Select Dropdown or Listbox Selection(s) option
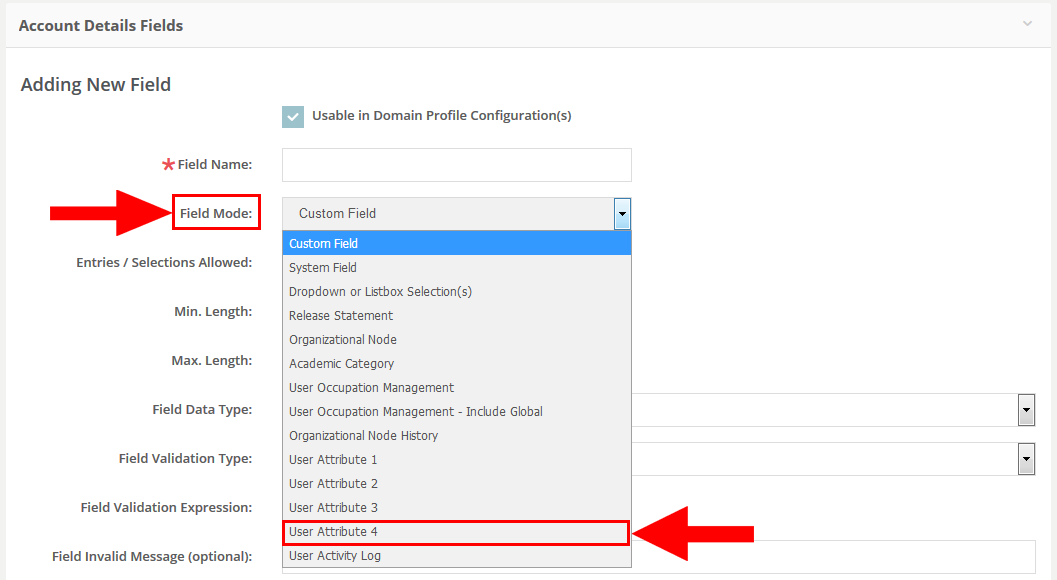This screenshot has width=1057, height=580. (x=456, y=291)
